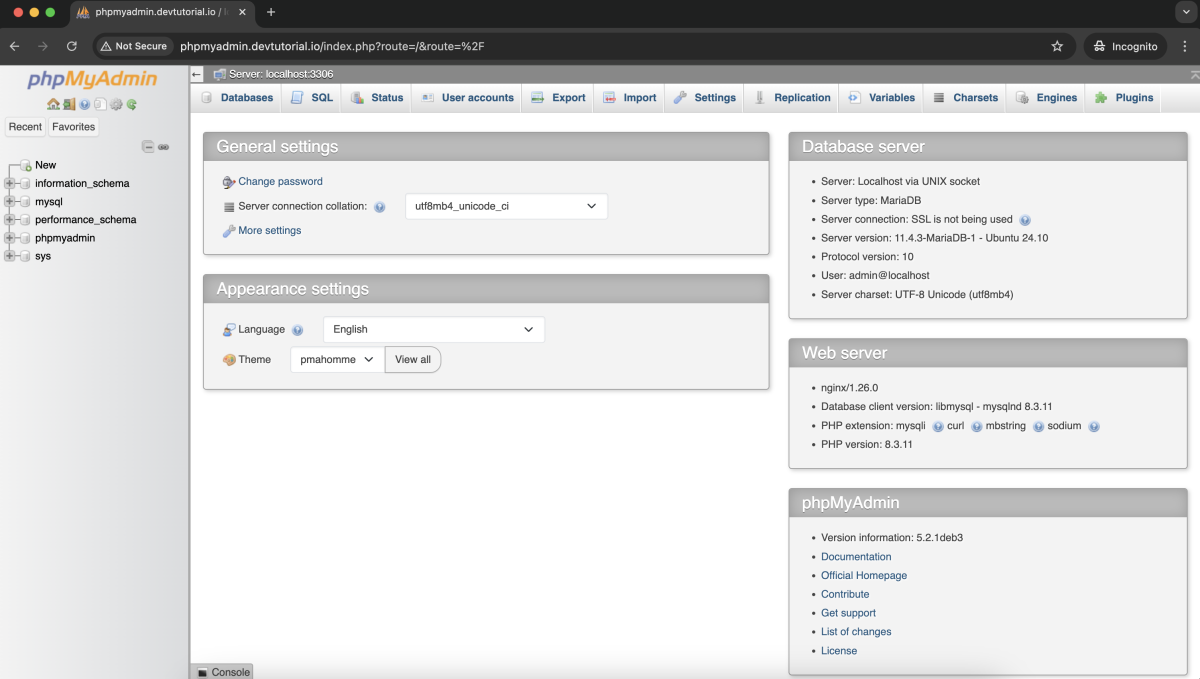Reload the browser page
The height and width of the screenshot is (679, 1200).
pos(71,46)
